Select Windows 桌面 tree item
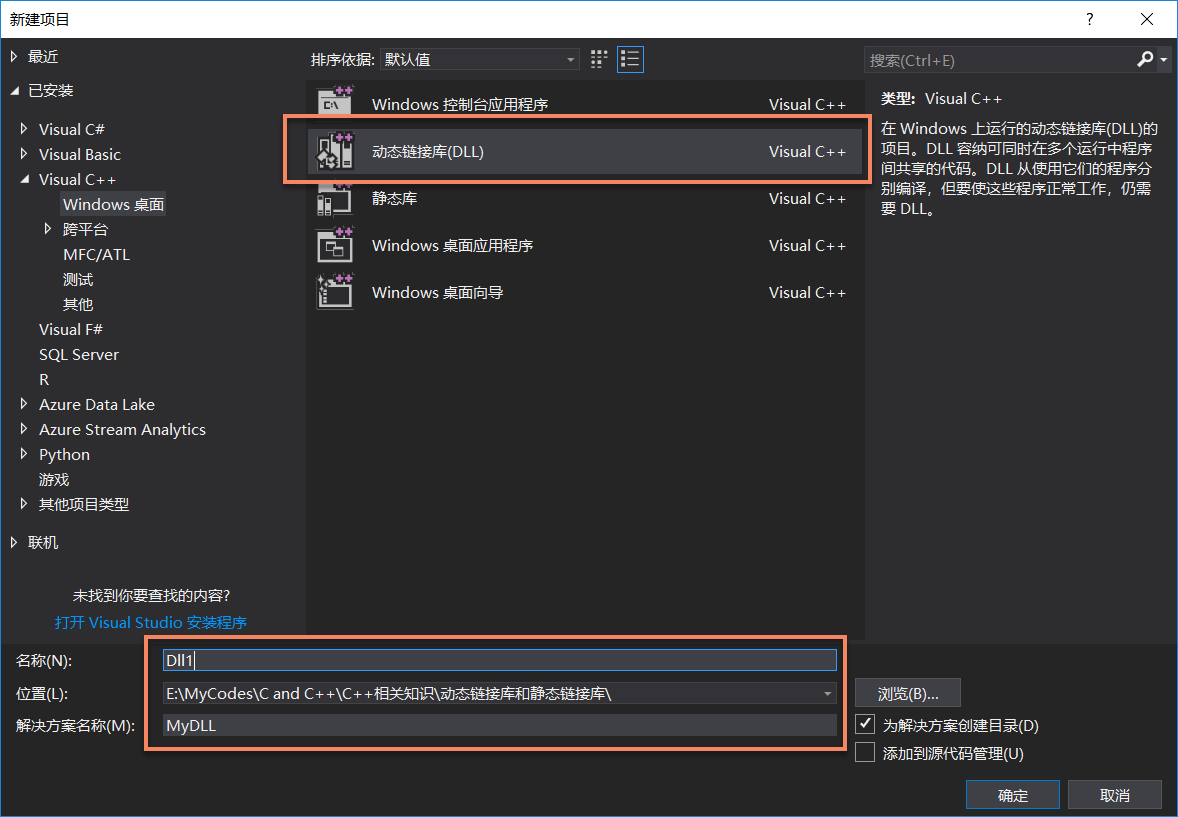 [x=113, y=204]
